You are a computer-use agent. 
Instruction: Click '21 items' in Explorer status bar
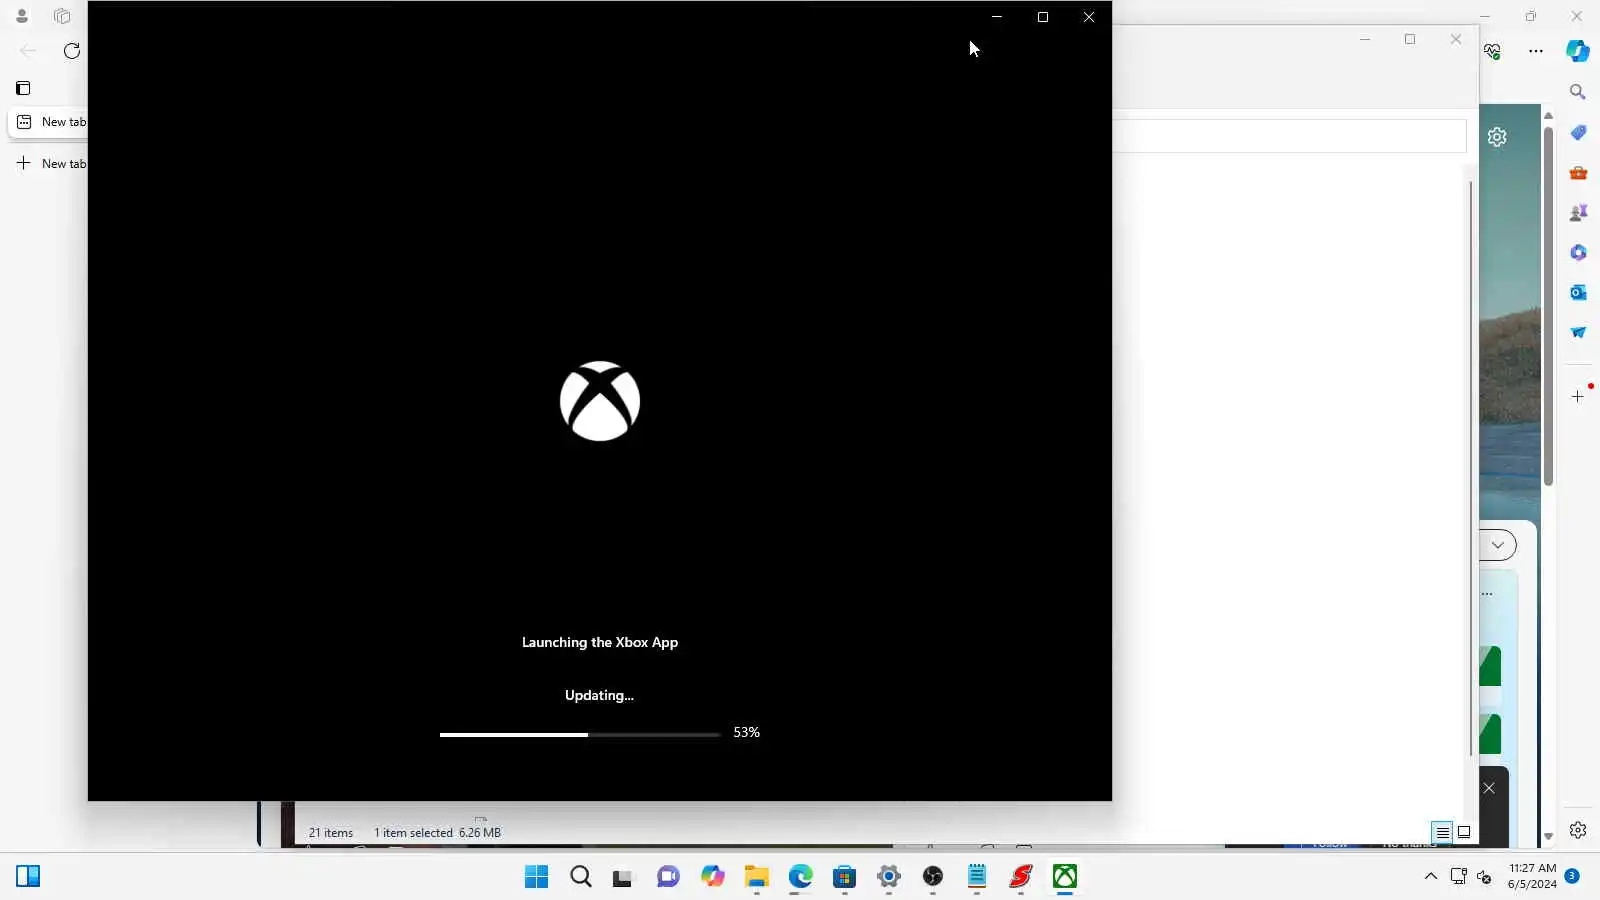[x=331, y=832]
